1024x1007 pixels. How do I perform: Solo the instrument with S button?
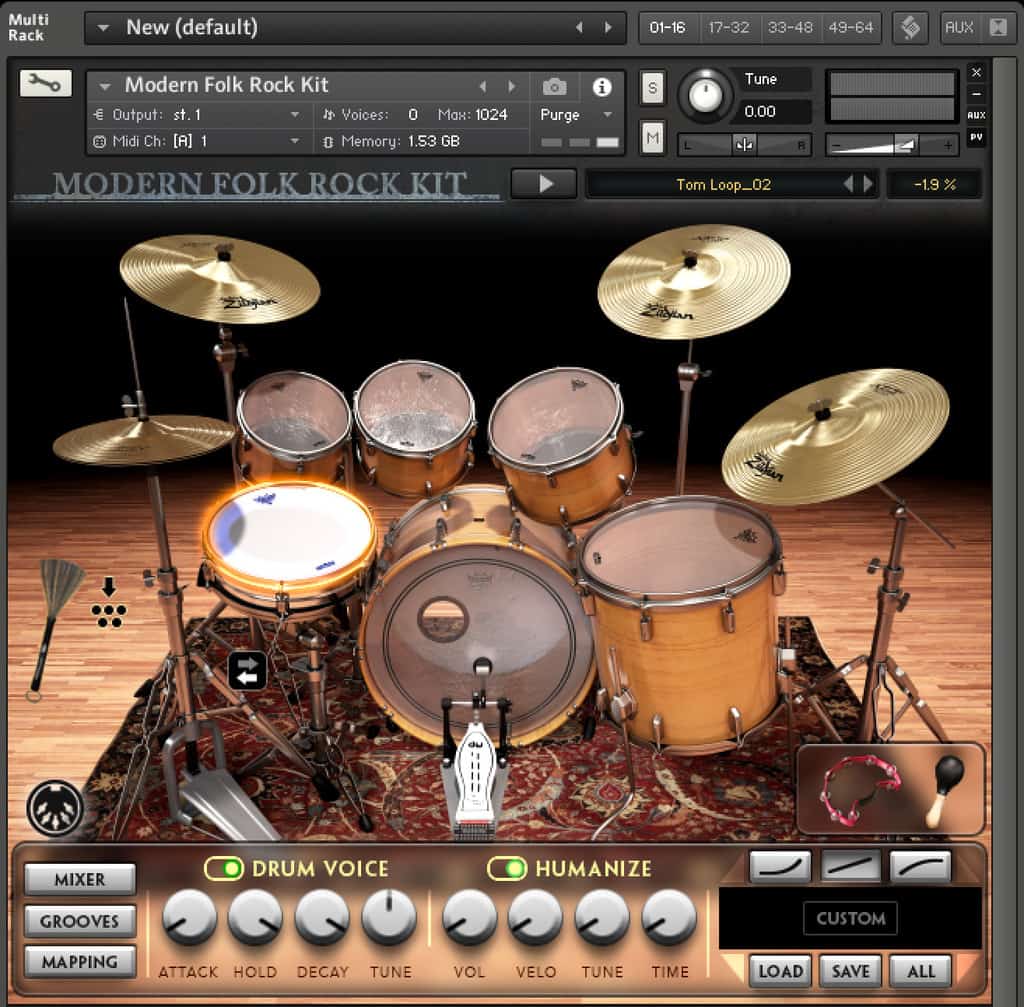[x=652, y=87]
